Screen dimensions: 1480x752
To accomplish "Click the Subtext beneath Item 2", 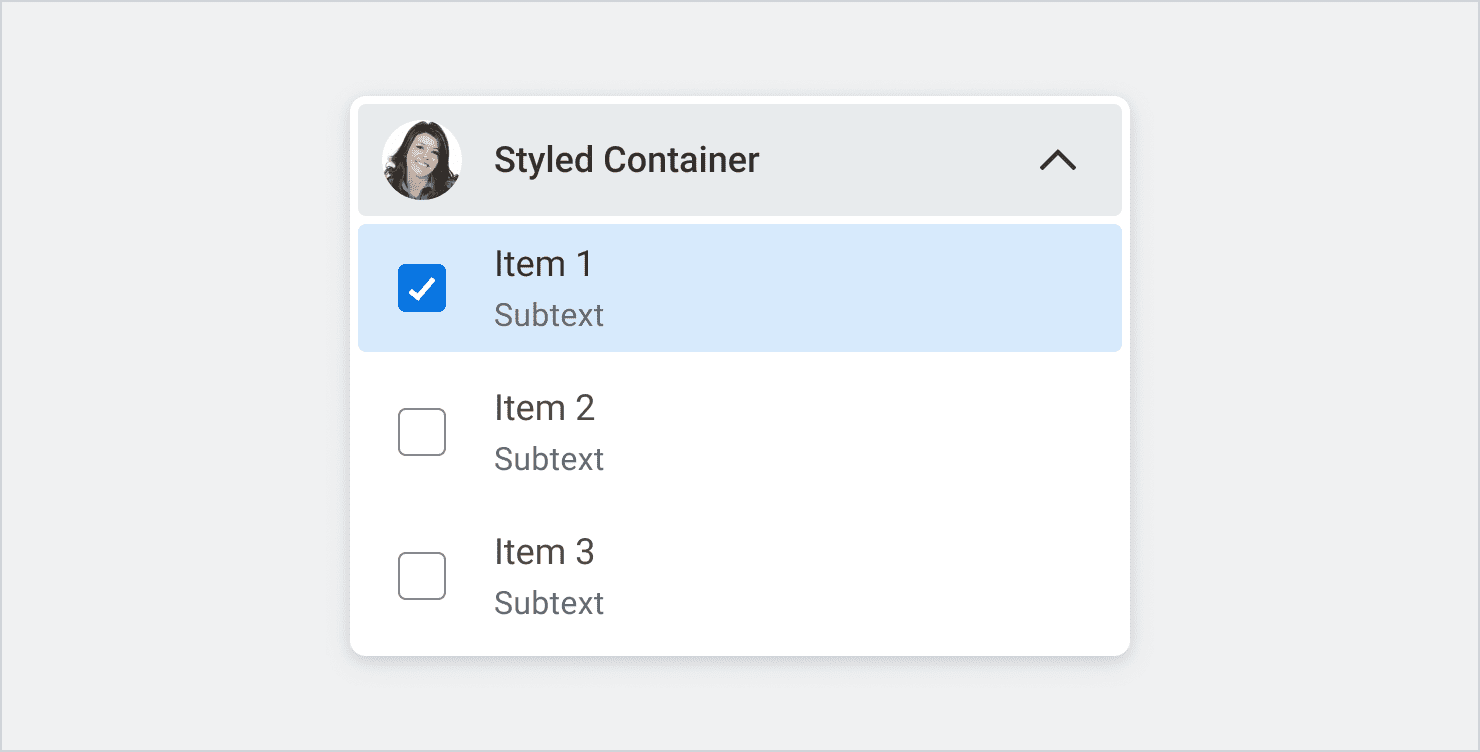I will coord(549,459).
